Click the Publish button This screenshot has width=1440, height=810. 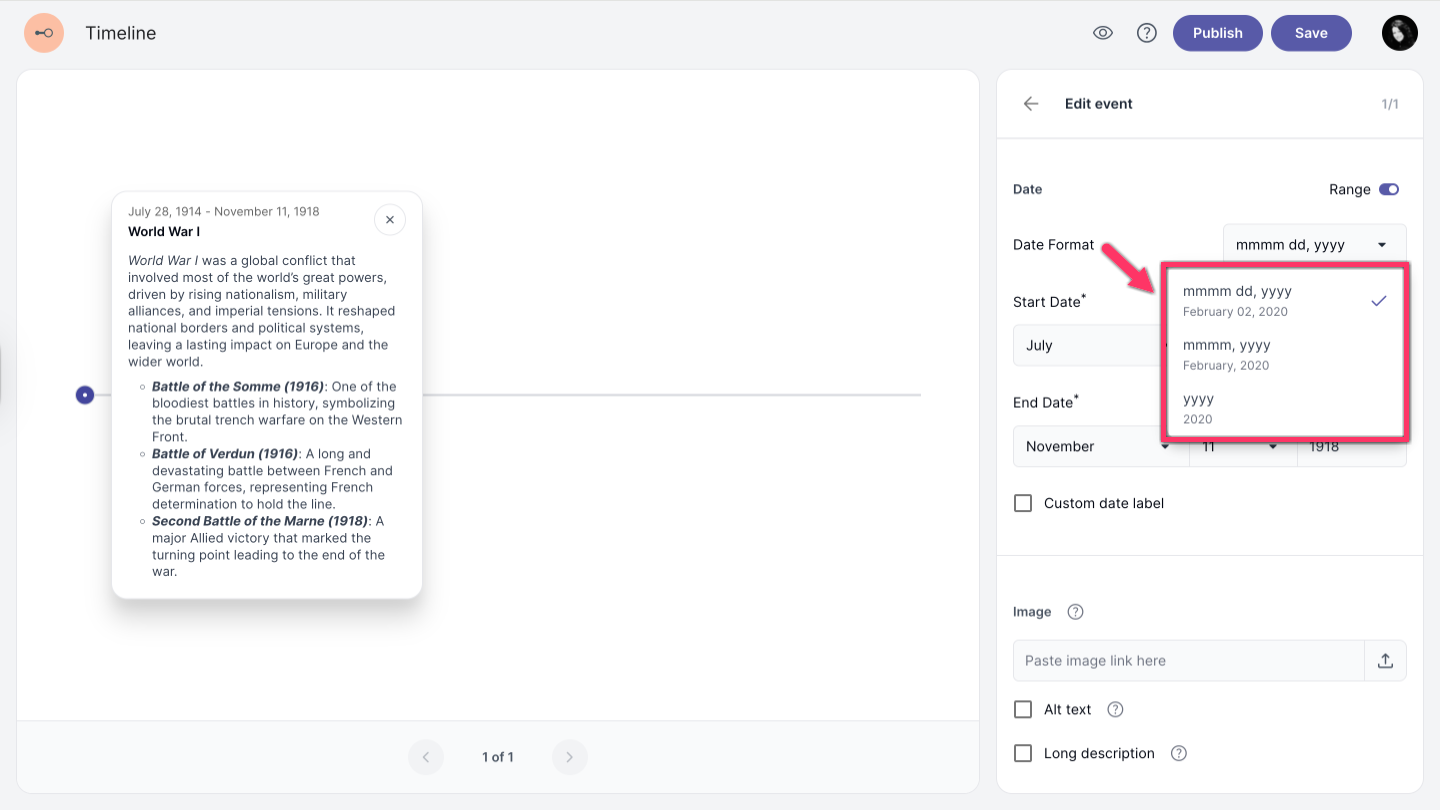(1217, 33)
